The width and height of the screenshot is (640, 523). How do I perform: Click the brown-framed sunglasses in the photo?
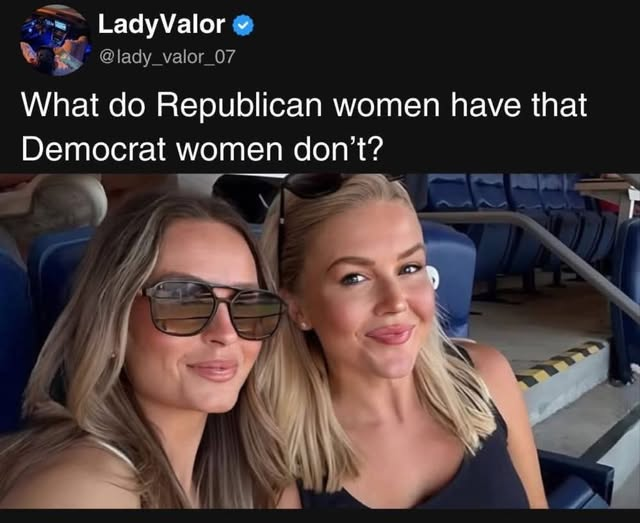(212, 309)
